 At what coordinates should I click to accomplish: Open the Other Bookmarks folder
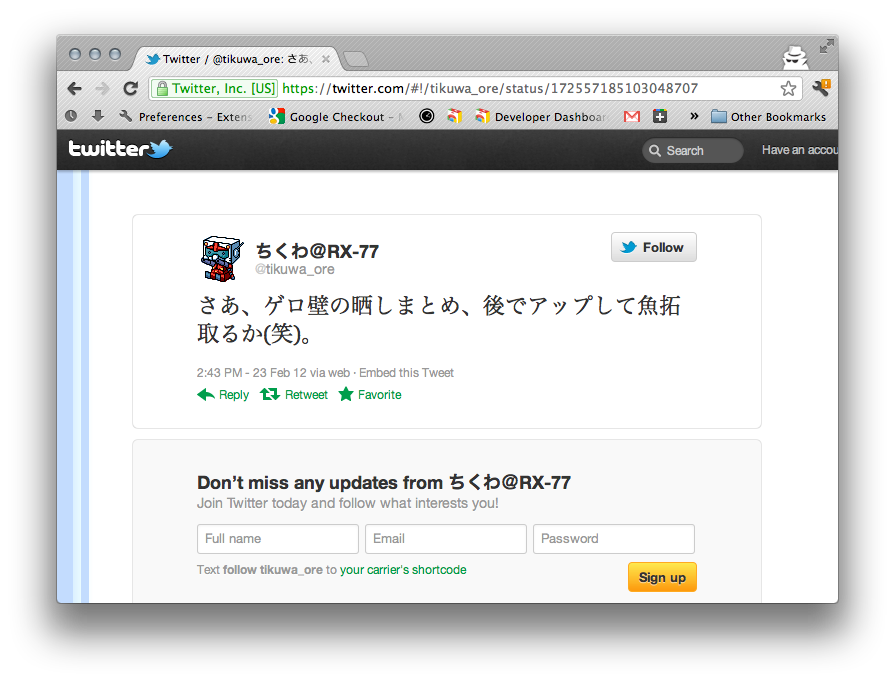[768, 116]
